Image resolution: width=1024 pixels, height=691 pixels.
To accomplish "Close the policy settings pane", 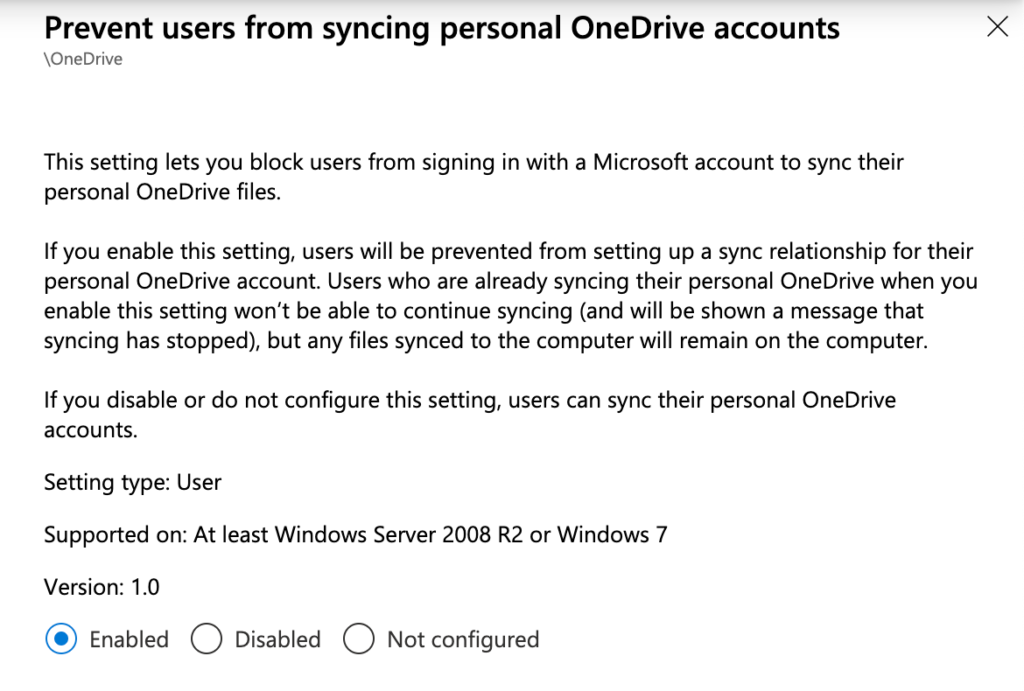I will (x=997, y=27).
